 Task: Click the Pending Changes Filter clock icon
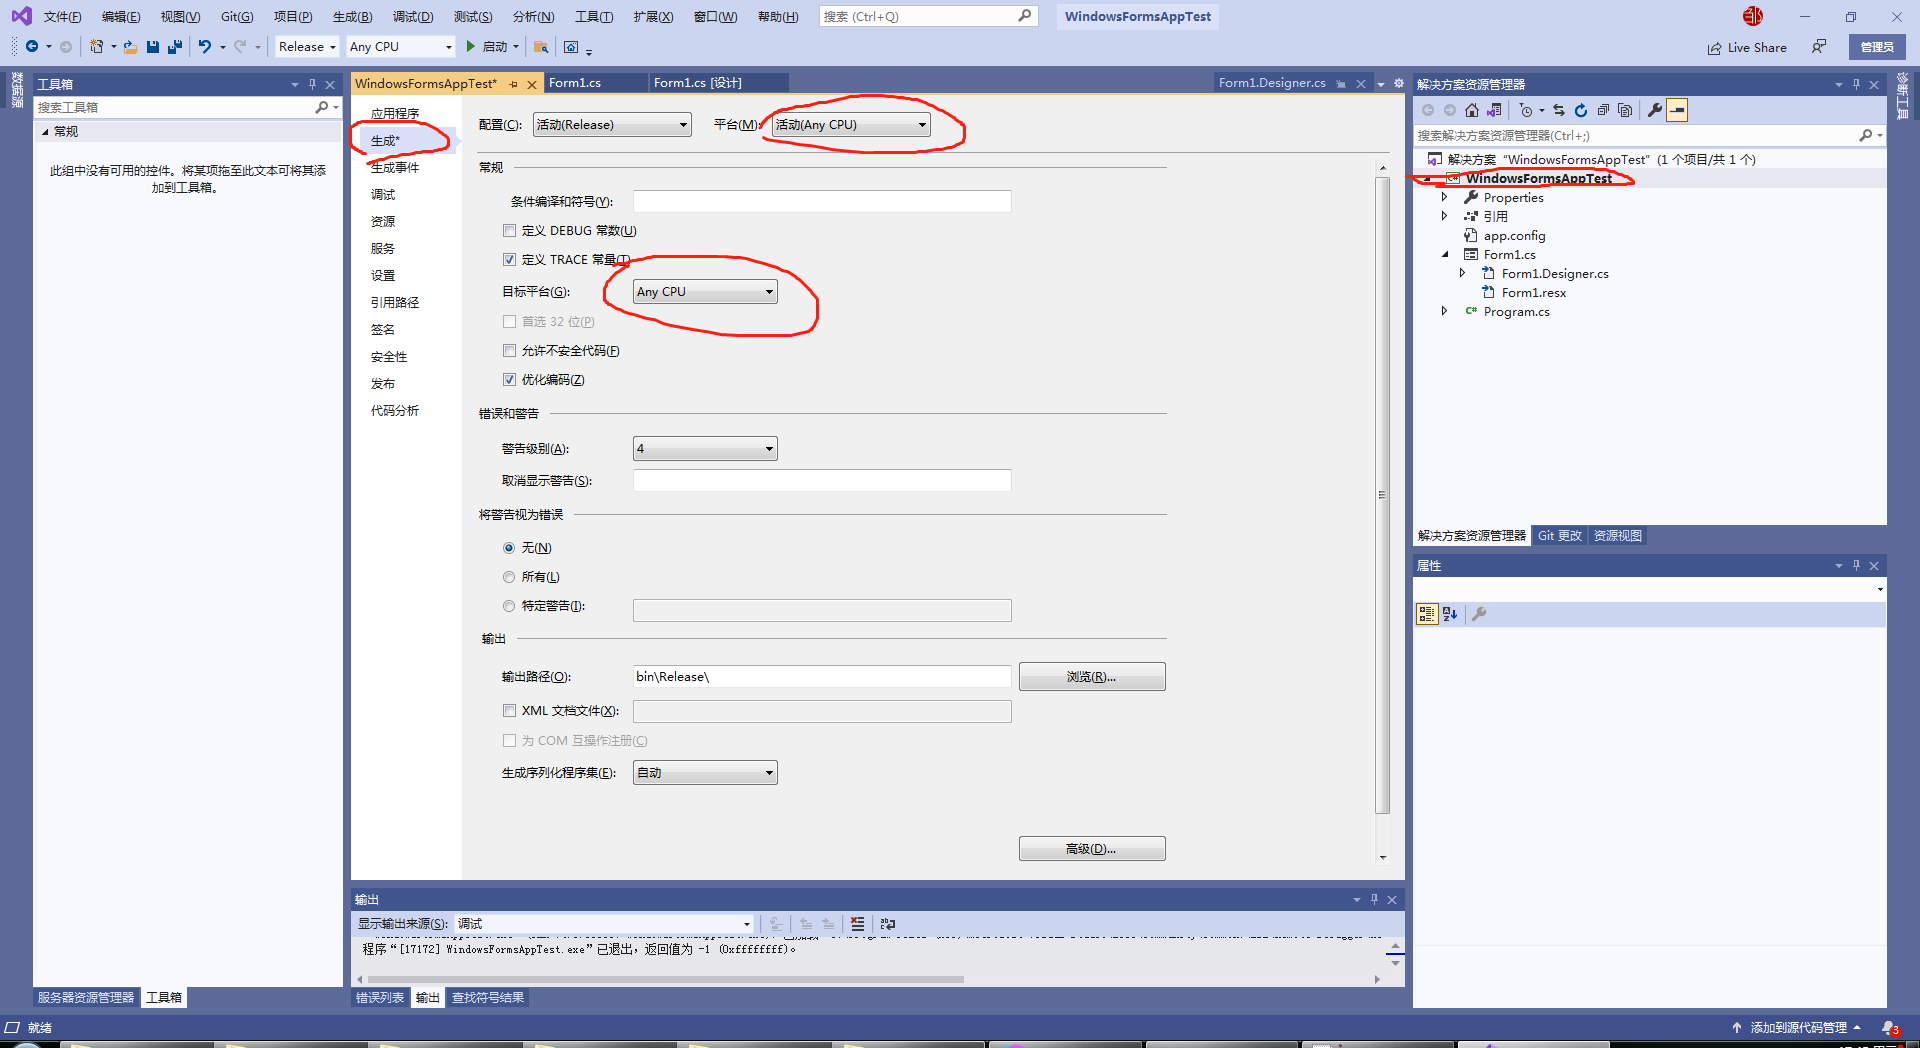(x=1526, y=110)
